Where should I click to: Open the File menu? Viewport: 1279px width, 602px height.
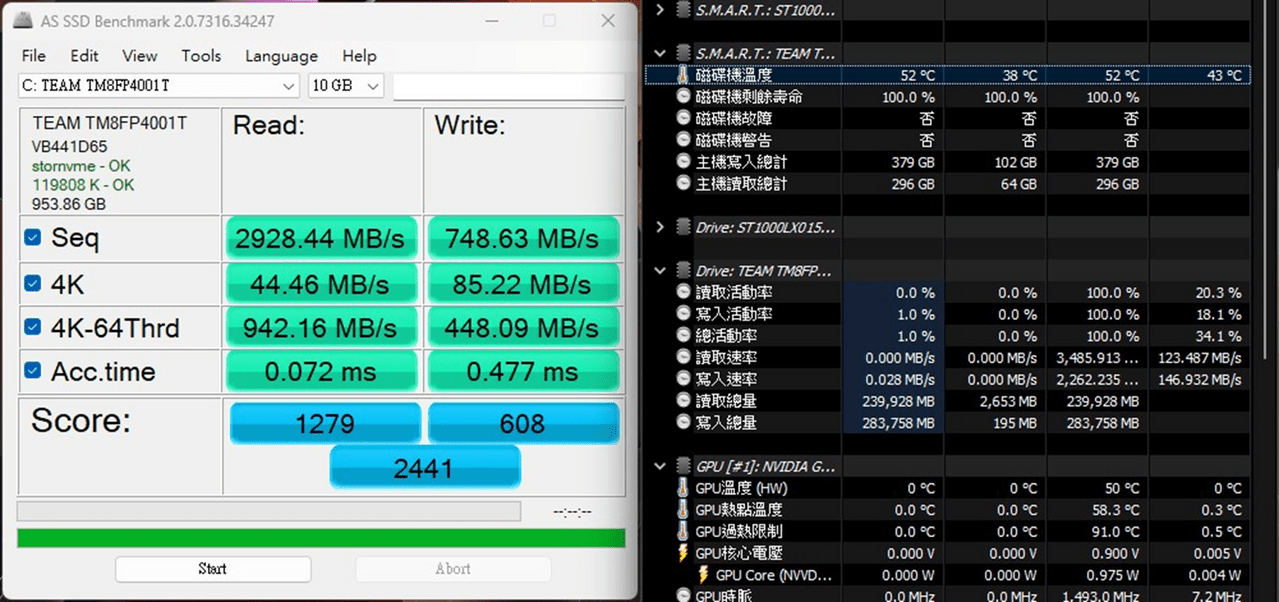coord(33,55)
